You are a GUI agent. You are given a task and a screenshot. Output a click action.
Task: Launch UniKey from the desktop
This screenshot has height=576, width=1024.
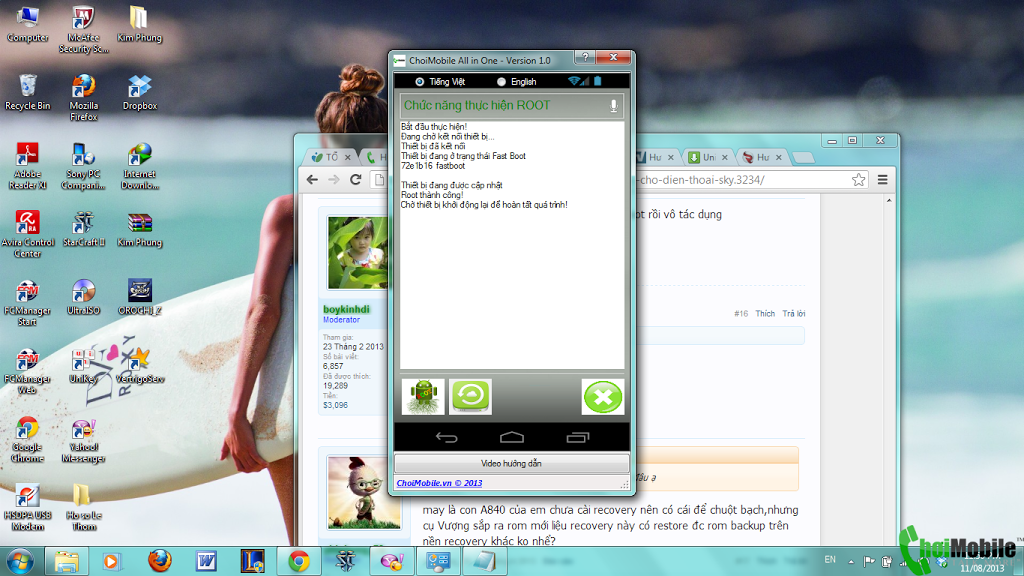click(84, 366)
